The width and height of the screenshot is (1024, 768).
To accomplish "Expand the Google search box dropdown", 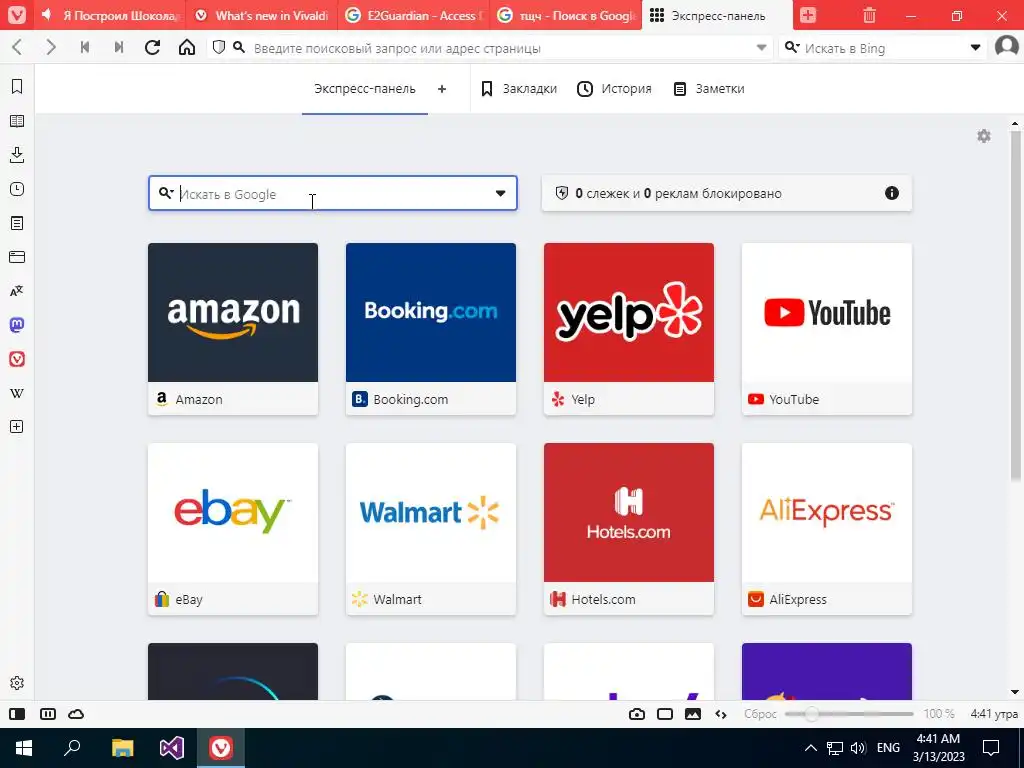I will (500, 193).
